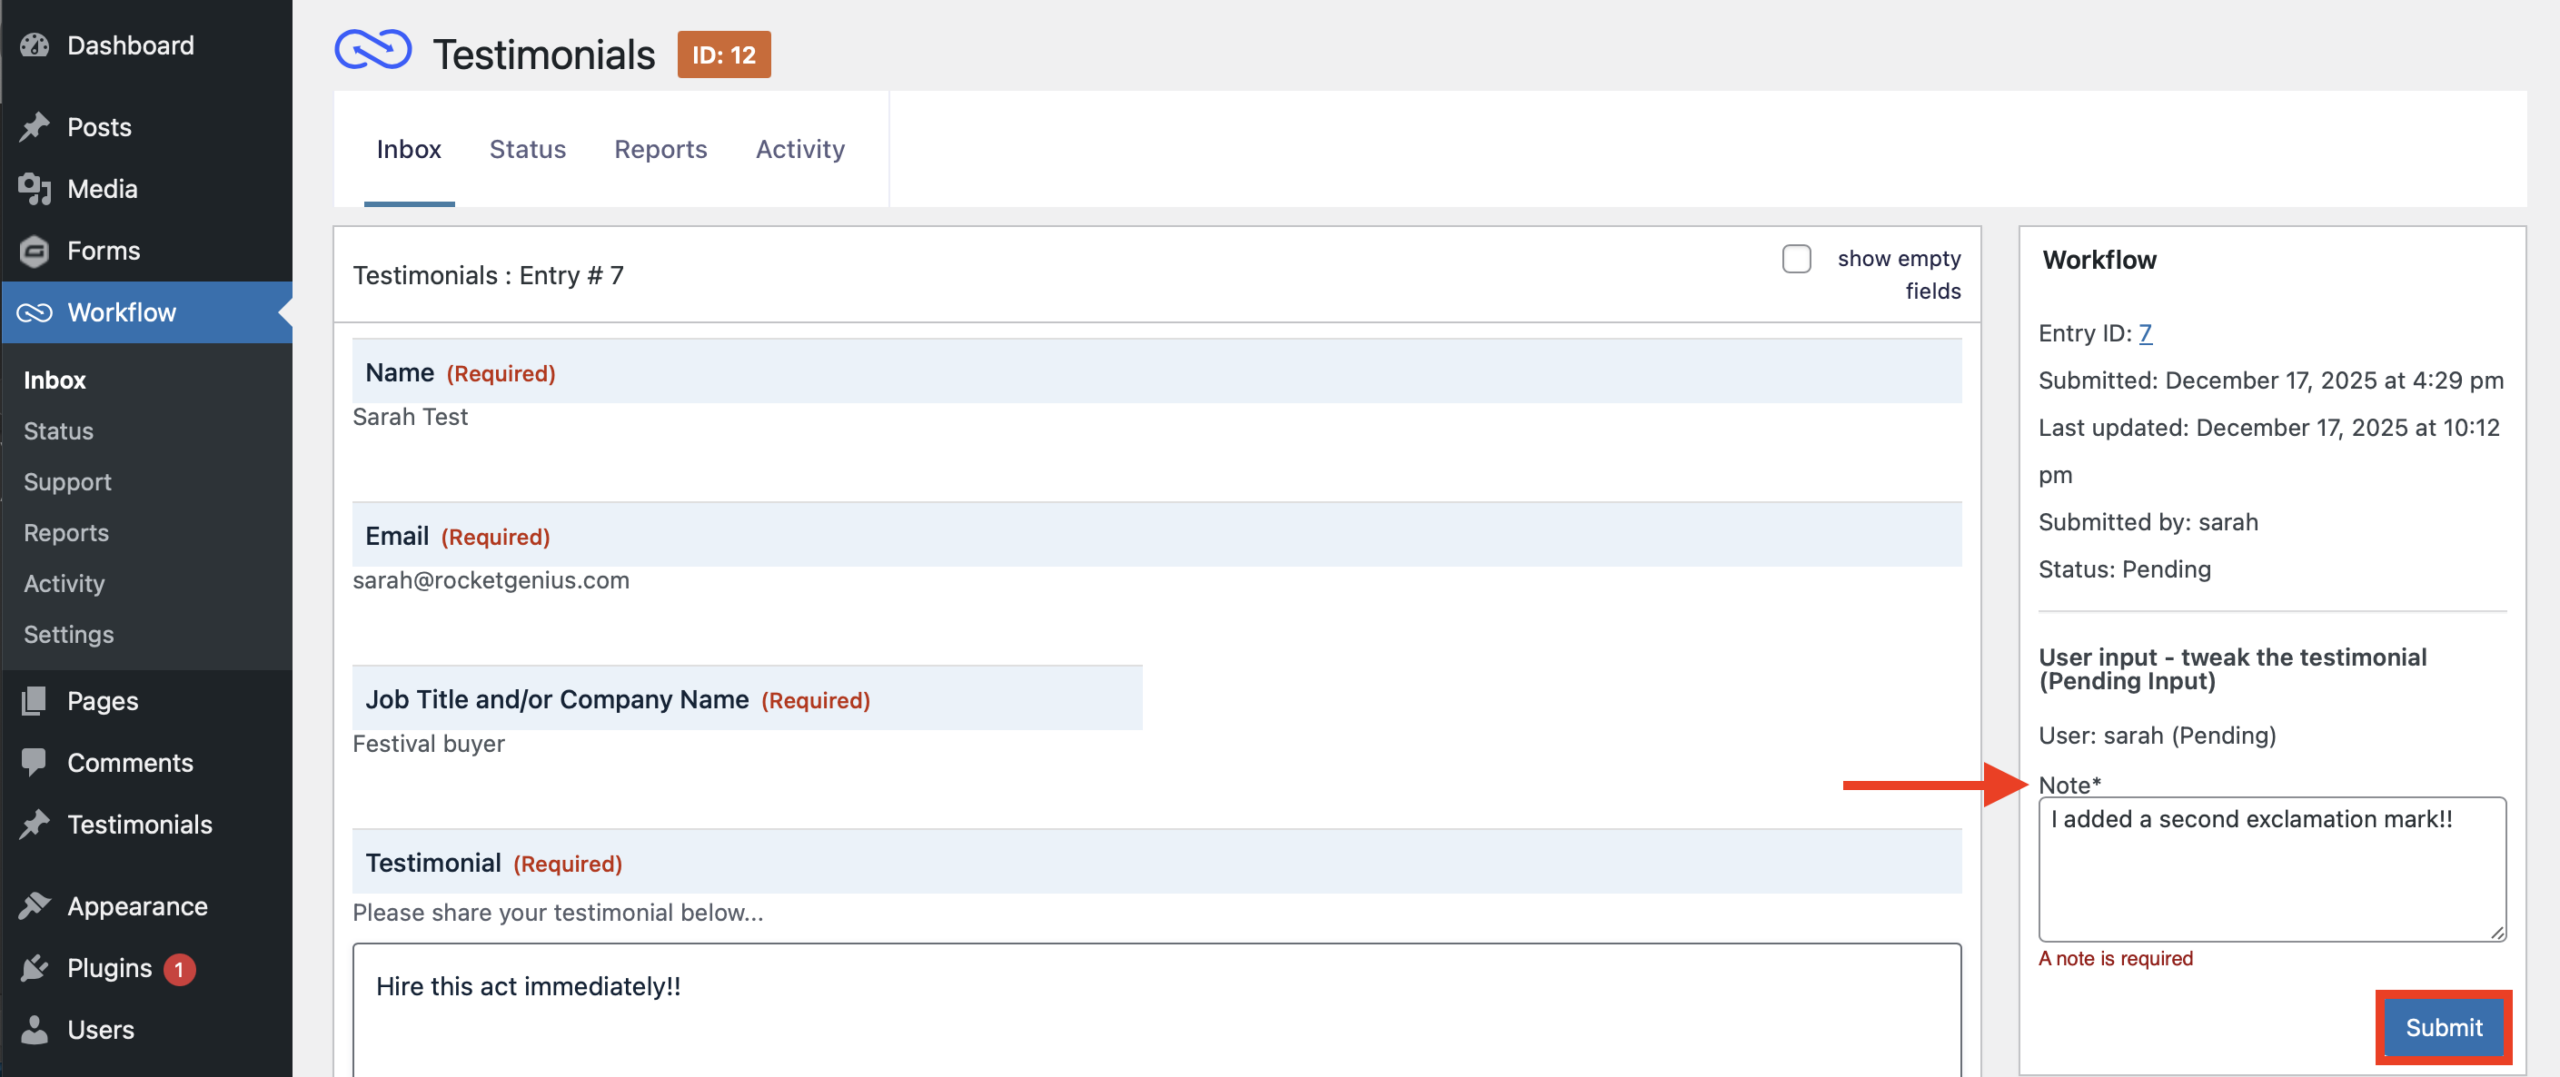Select the Status submenu item
Viewport: 2560px width, 1077px height.
[x=58, y=430]
